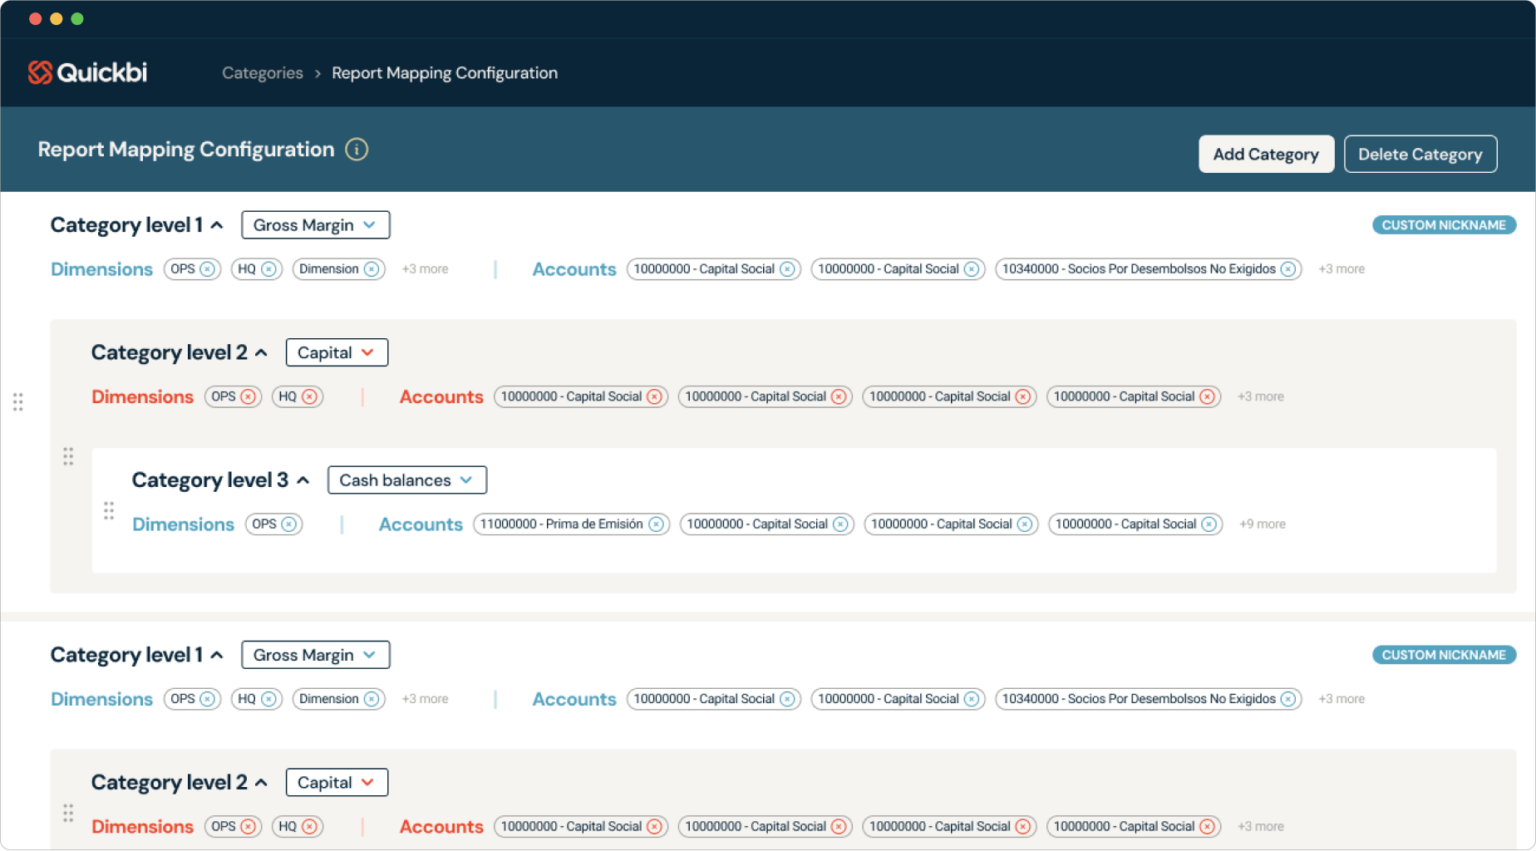
Task: Open the Report Mapping Configuration info icon
Action: coord(357,149)
